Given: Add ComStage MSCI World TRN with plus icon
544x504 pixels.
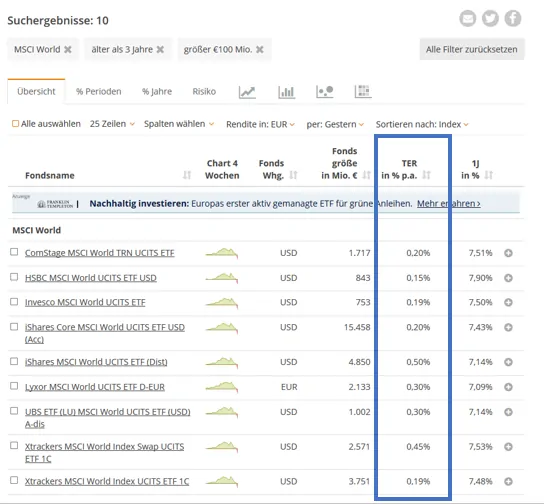Looking at the screenshot, I should pyautogui.click(x=508, y=253).
